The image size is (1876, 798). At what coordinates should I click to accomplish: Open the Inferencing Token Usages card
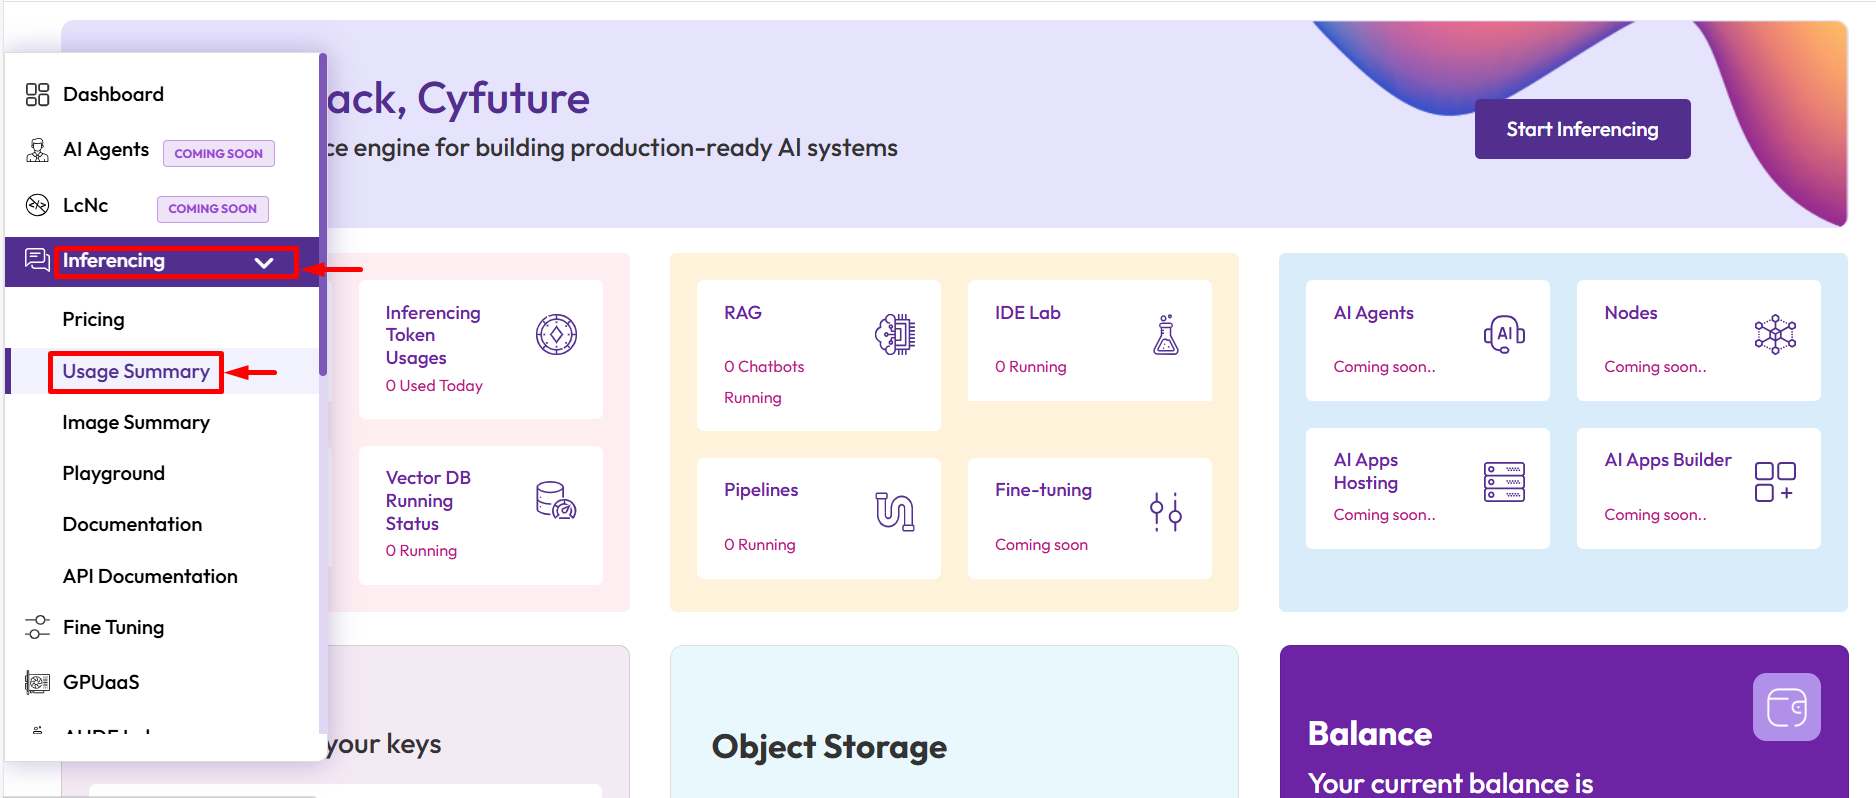tap(480, 349)
